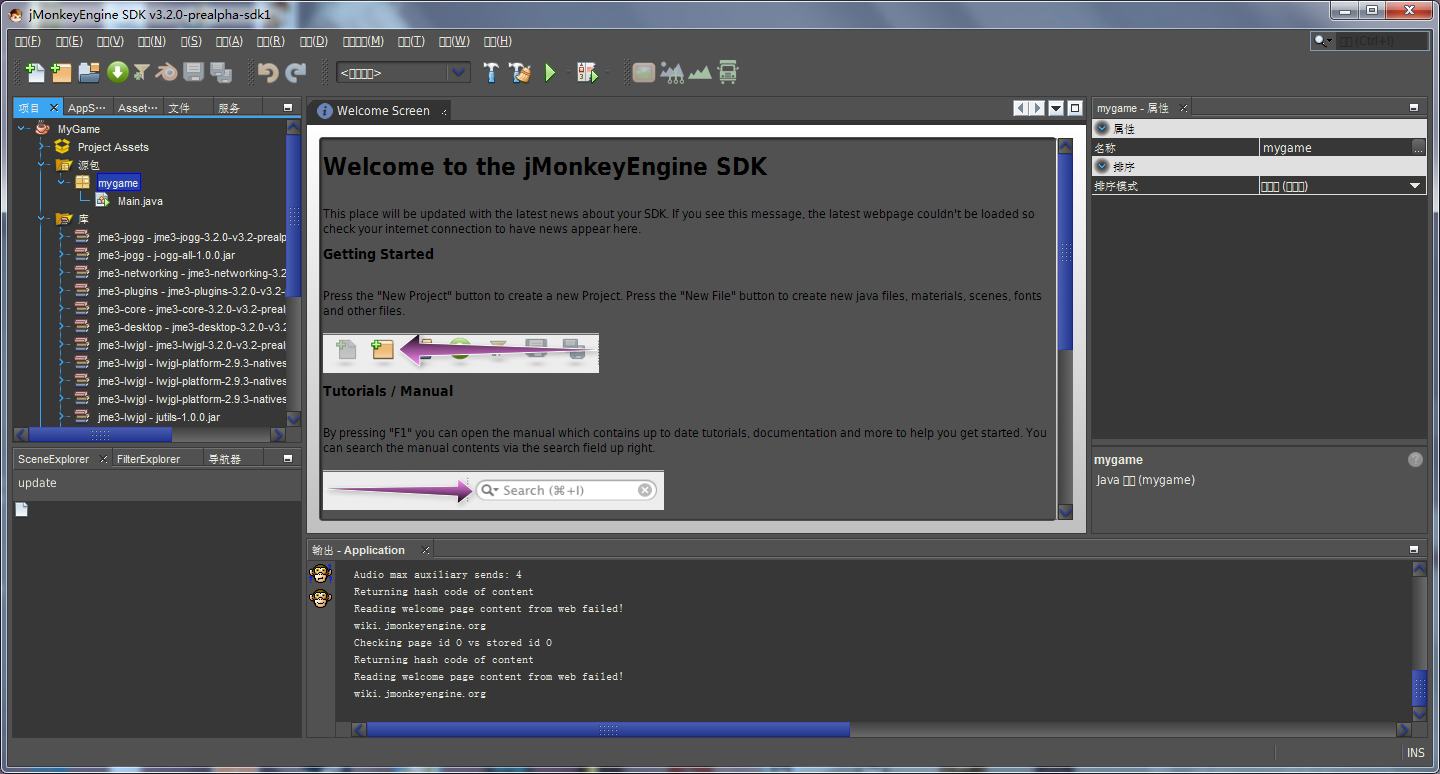Viewport: 1440px width, 774px height.
Task: Expand the jme3-core library node
Action: click(x=63, y=309)
